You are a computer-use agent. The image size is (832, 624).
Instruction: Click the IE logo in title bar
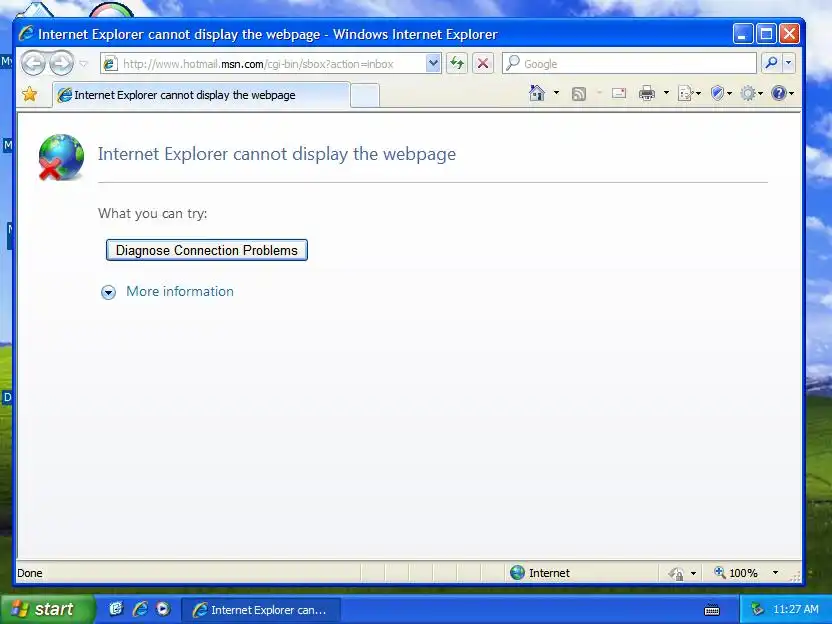pos(26,34)
